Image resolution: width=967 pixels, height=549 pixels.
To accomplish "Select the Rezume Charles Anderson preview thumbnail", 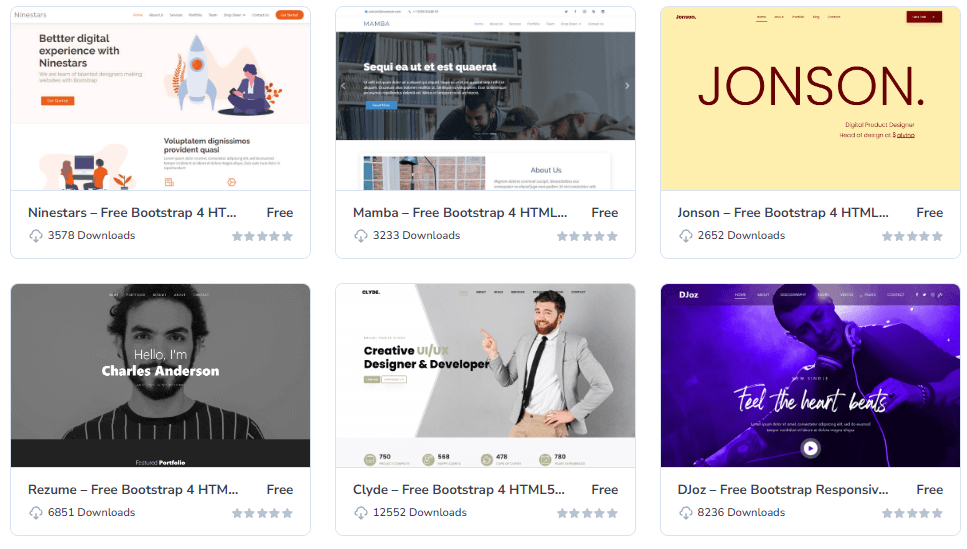I will point(160,375).
